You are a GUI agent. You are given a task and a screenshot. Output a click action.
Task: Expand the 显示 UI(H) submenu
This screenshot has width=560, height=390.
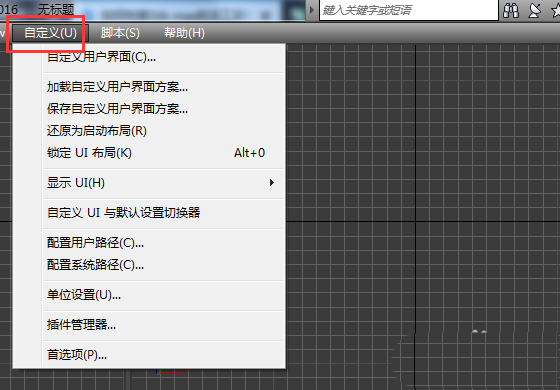[x=164, y=183]
